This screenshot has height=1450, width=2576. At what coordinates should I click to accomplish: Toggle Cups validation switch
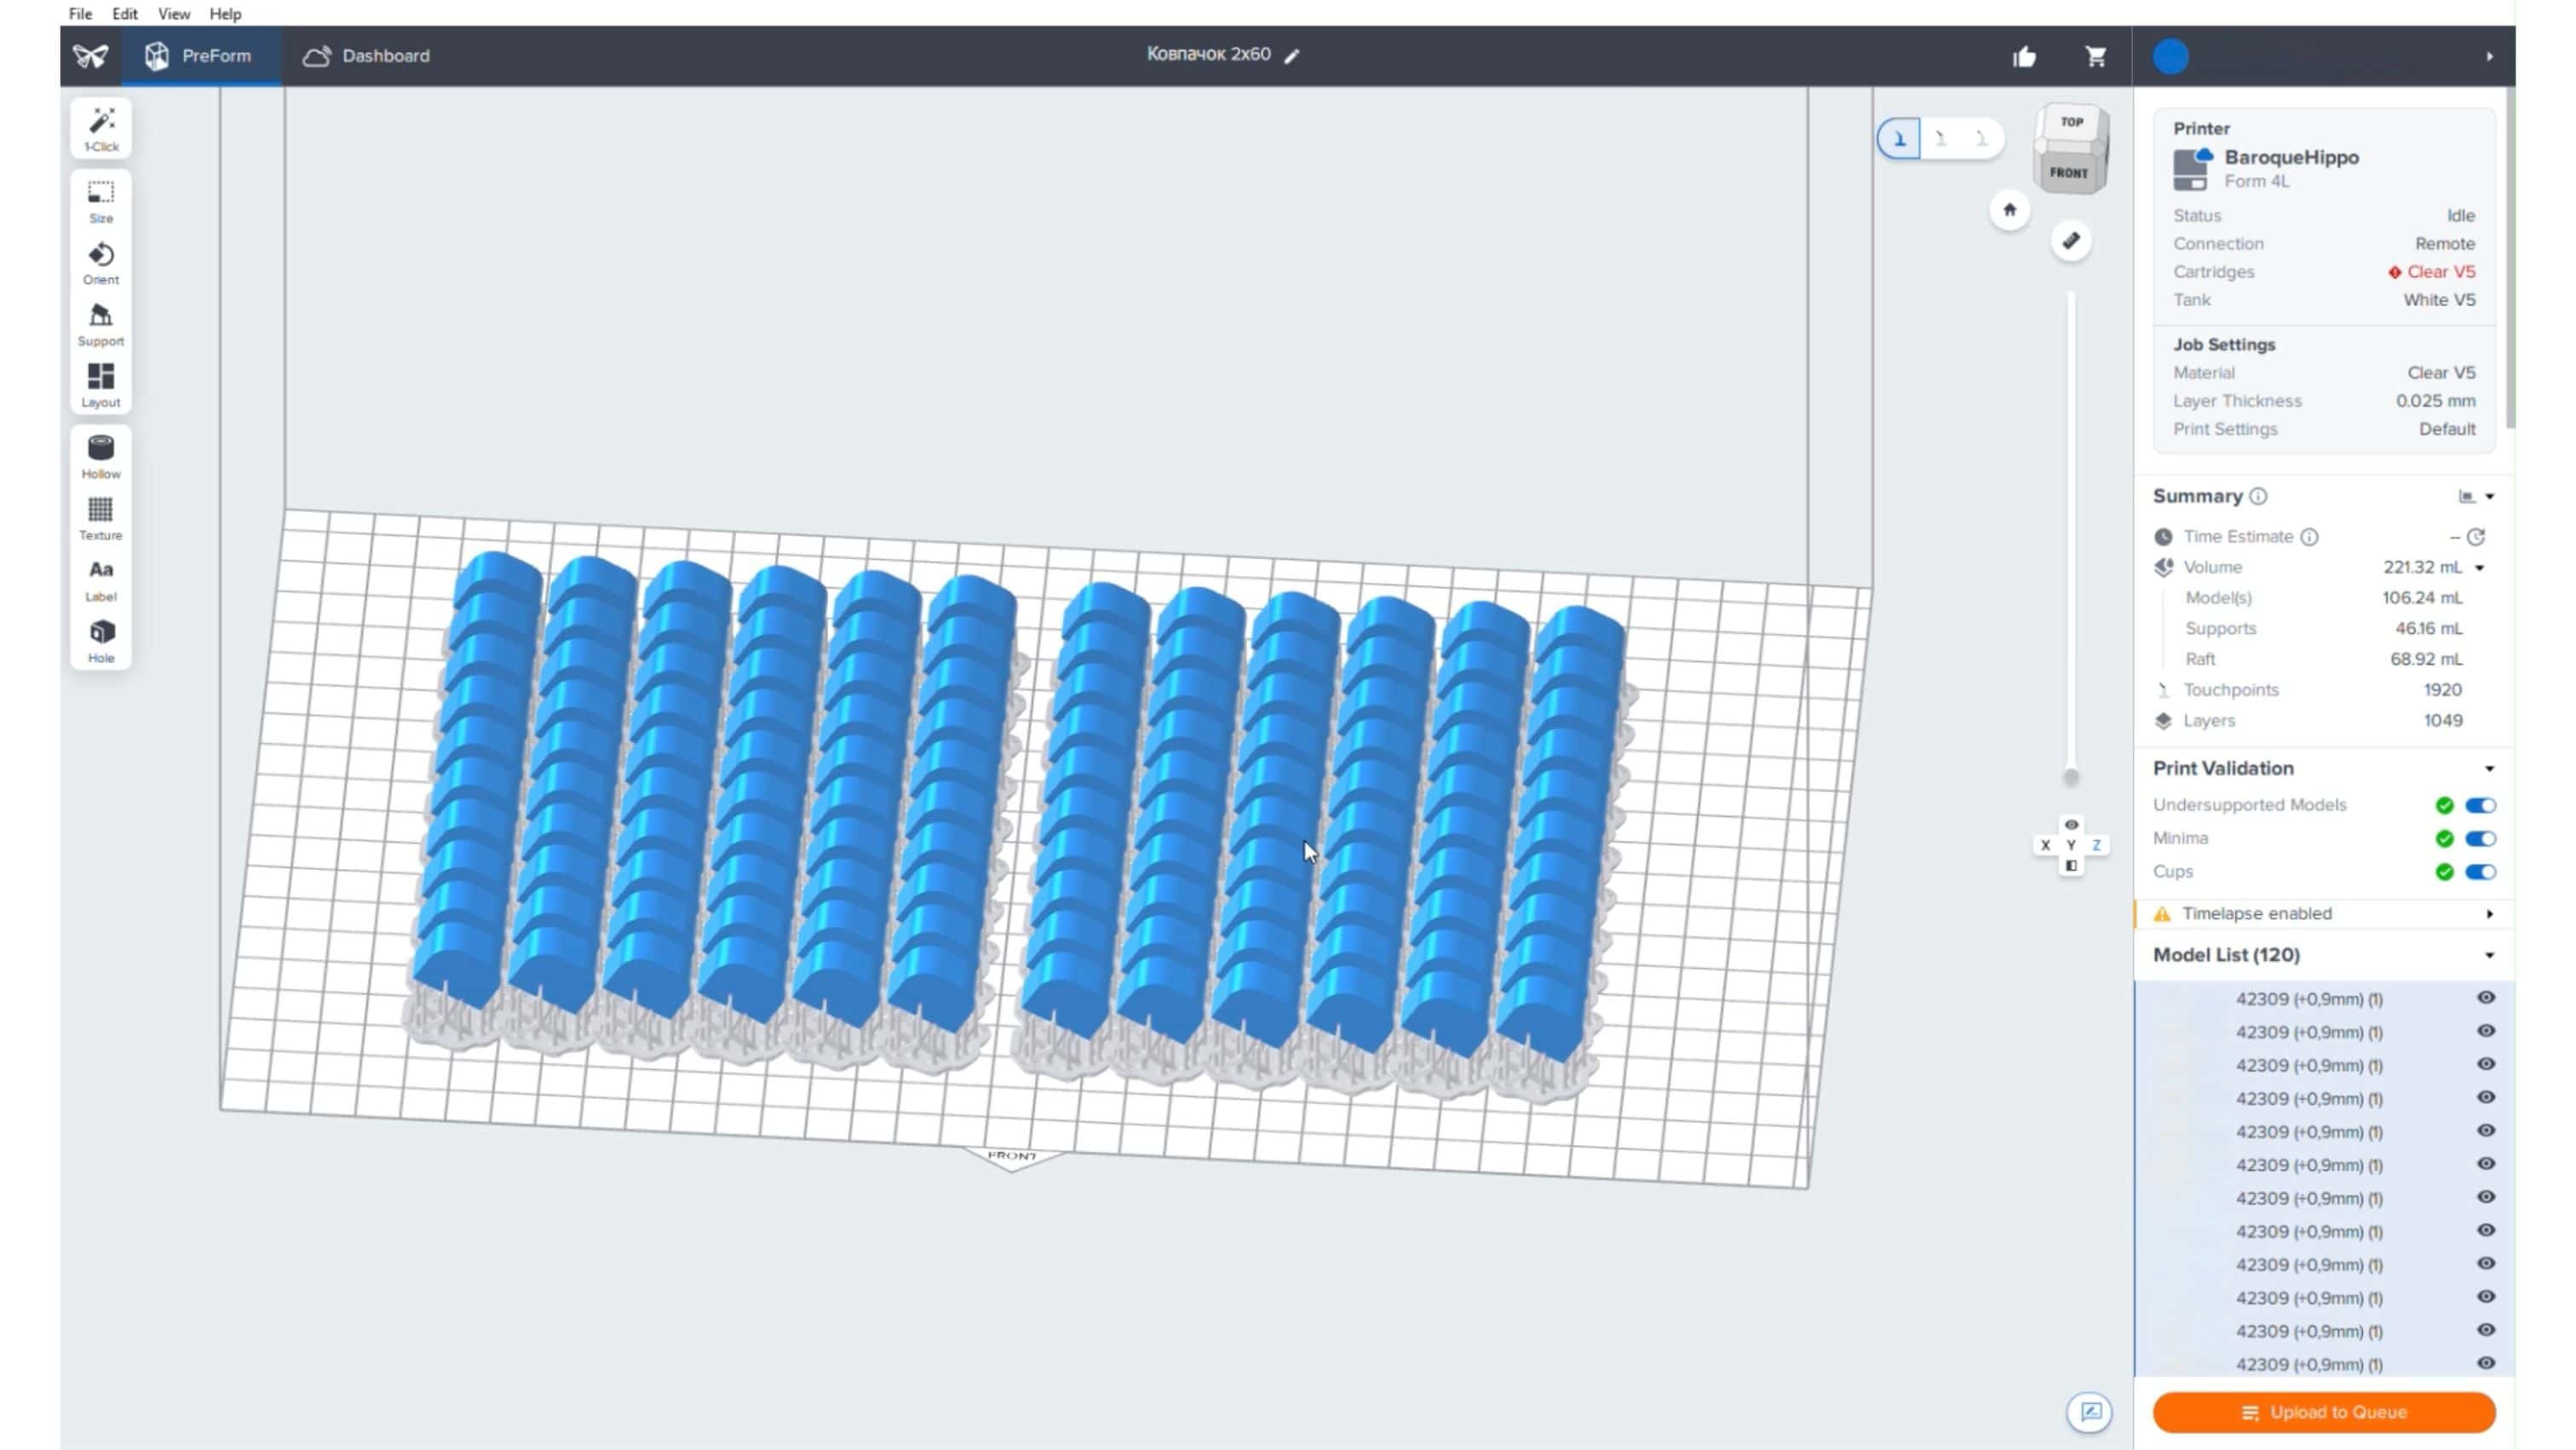pyautogui.click(x=2480, y=872)
